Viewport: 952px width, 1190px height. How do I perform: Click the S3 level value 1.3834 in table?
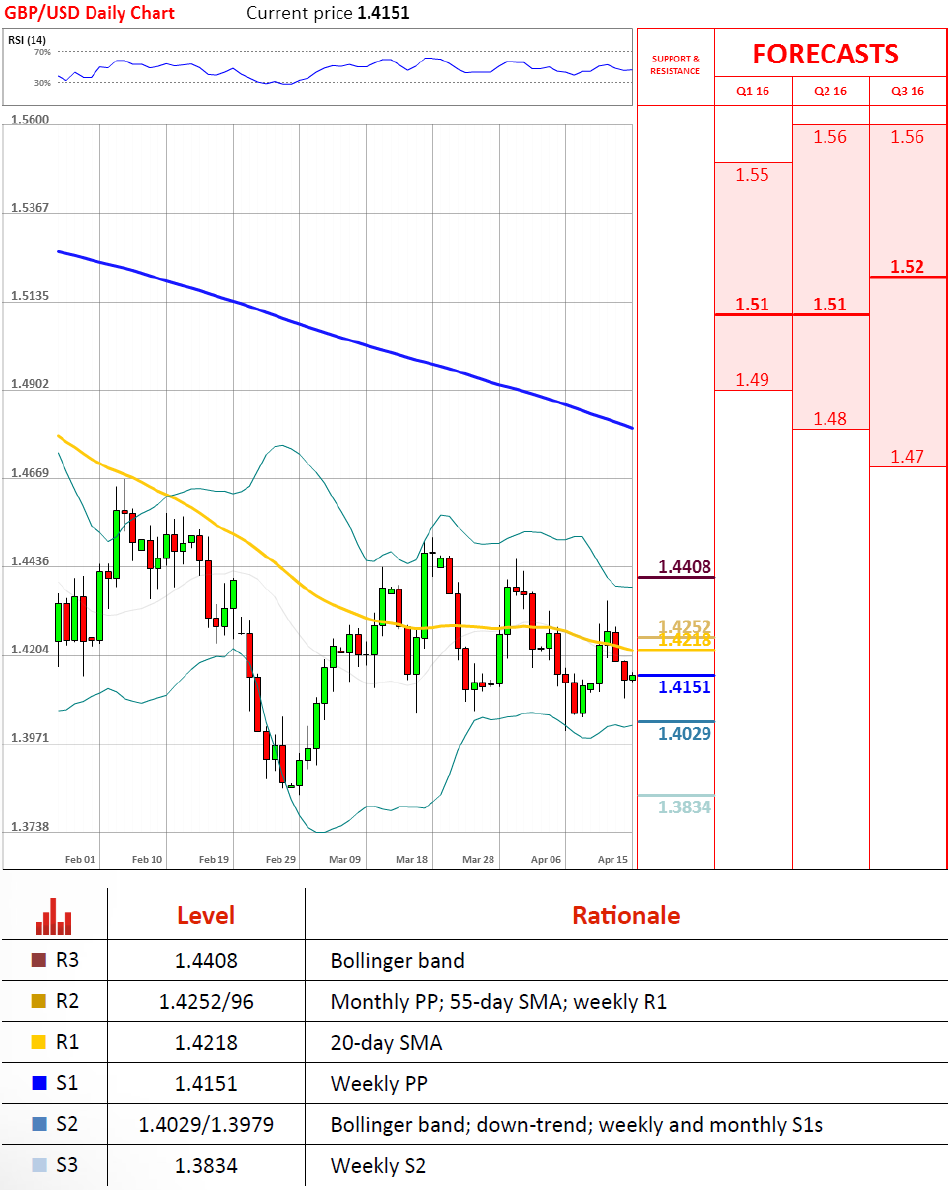[206, 1166]
